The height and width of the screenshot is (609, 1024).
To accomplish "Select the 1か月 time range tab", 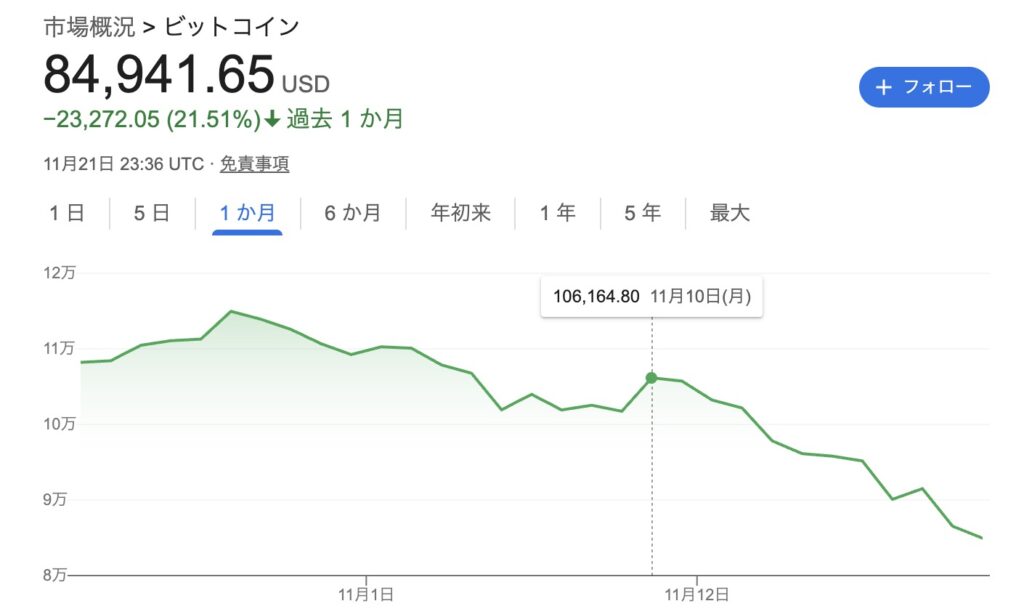I will [x=247, y=213].
